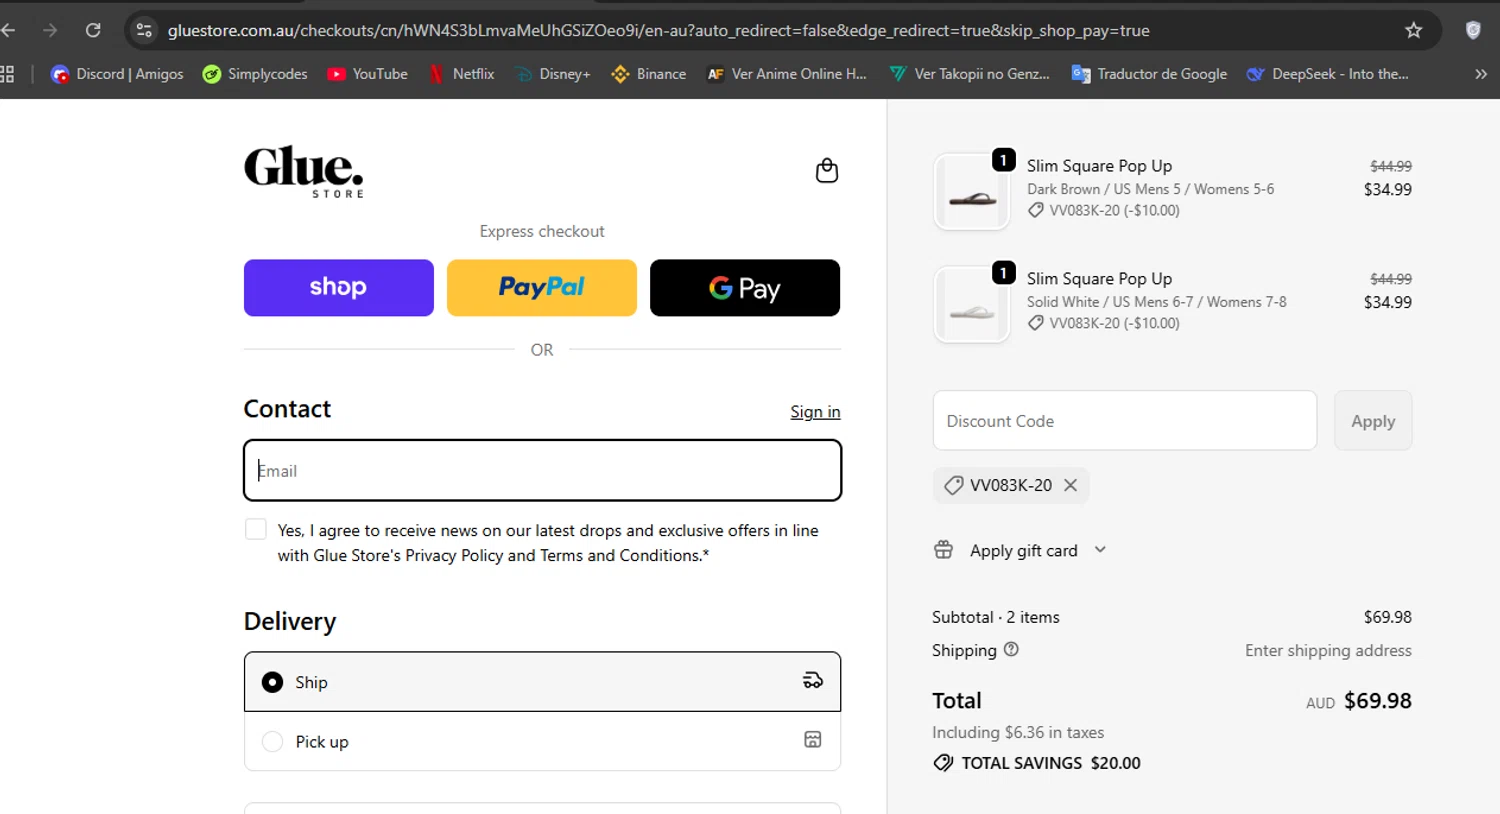This screenshot has width=1500, height=814.
Task: Open Ver Takopii no Genz bookmark
Action: pyautogui.click(x=969, y=74)
